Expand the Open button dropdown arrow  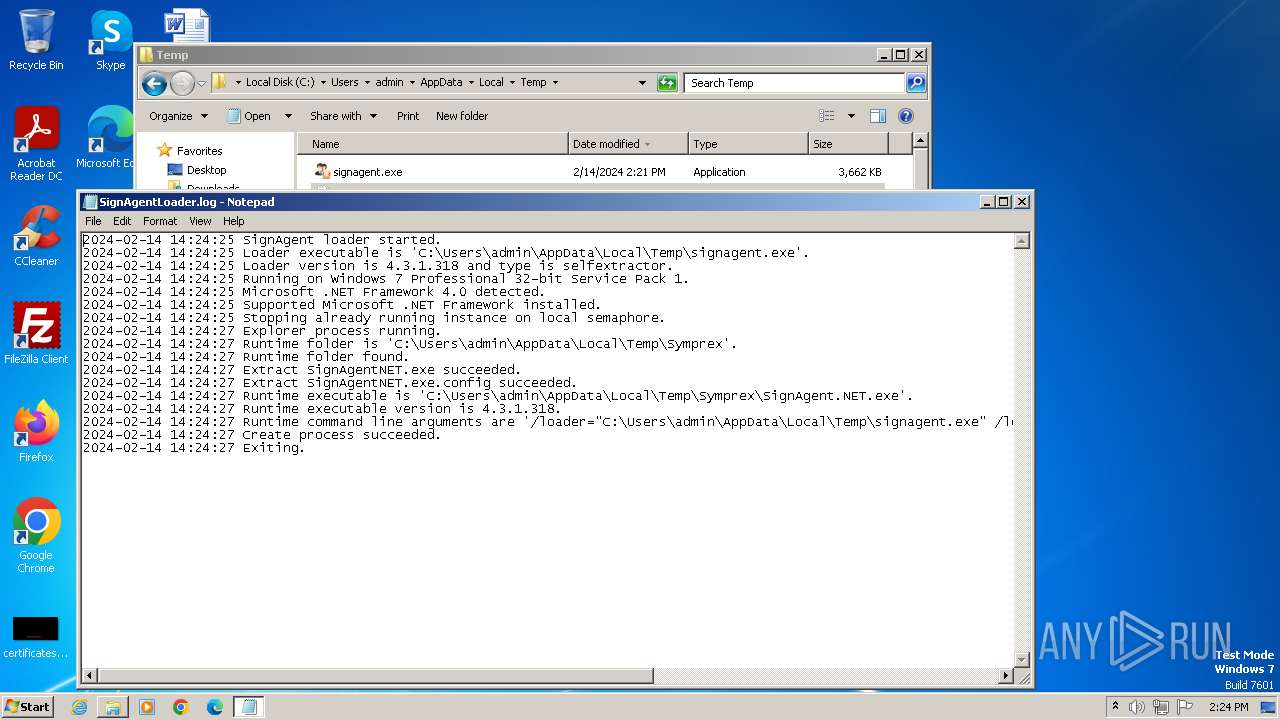click(288, 116)
